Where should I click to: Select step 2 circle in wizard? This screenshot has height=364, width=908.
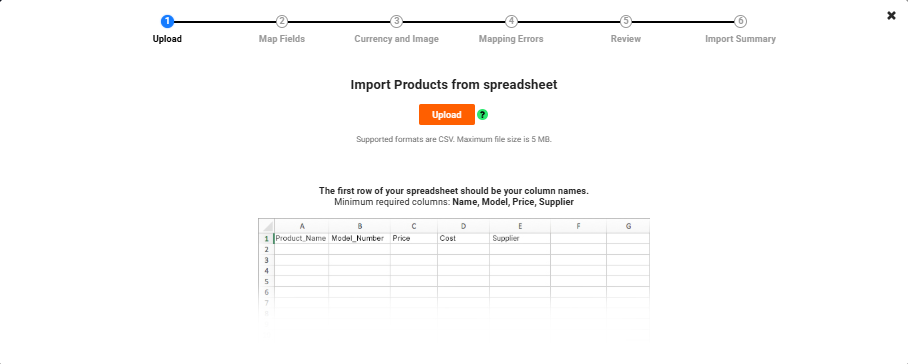tap(282, 21)
